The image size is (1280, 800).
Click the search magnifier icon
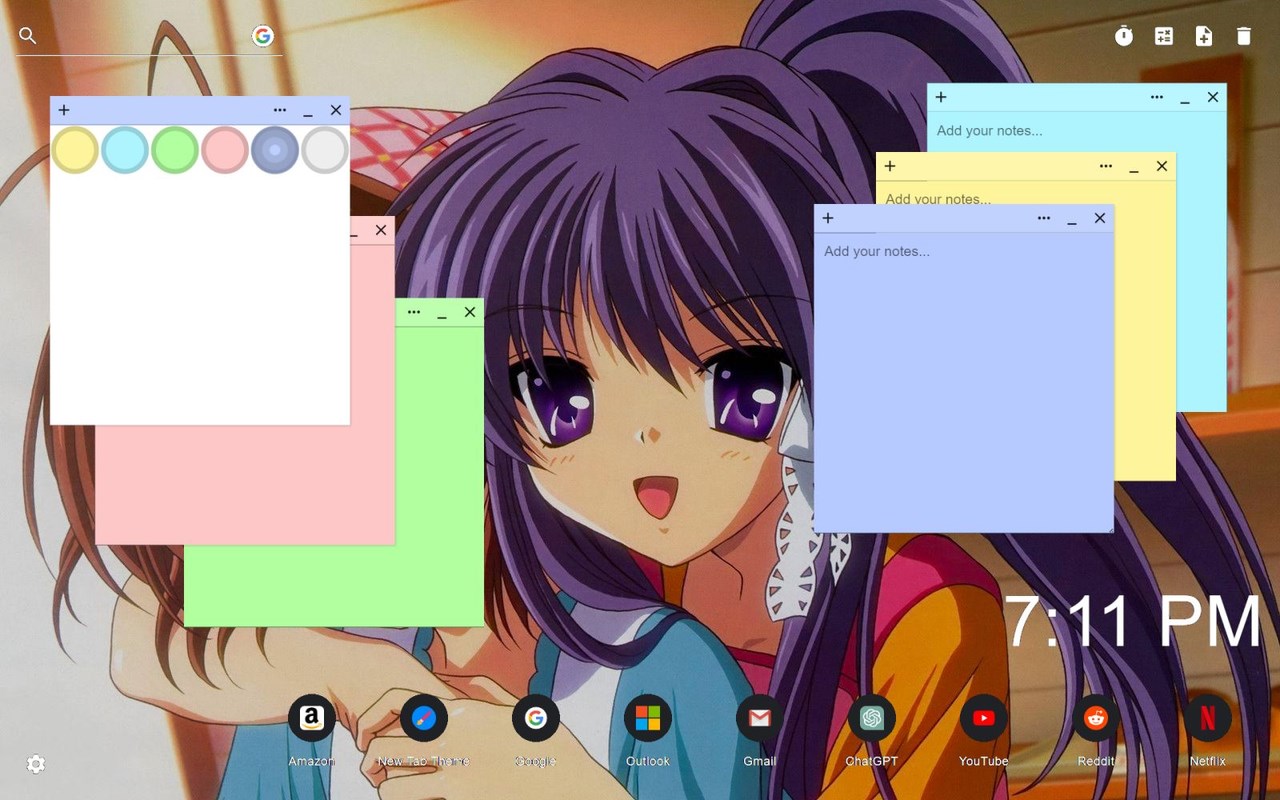tap(28, 36)
